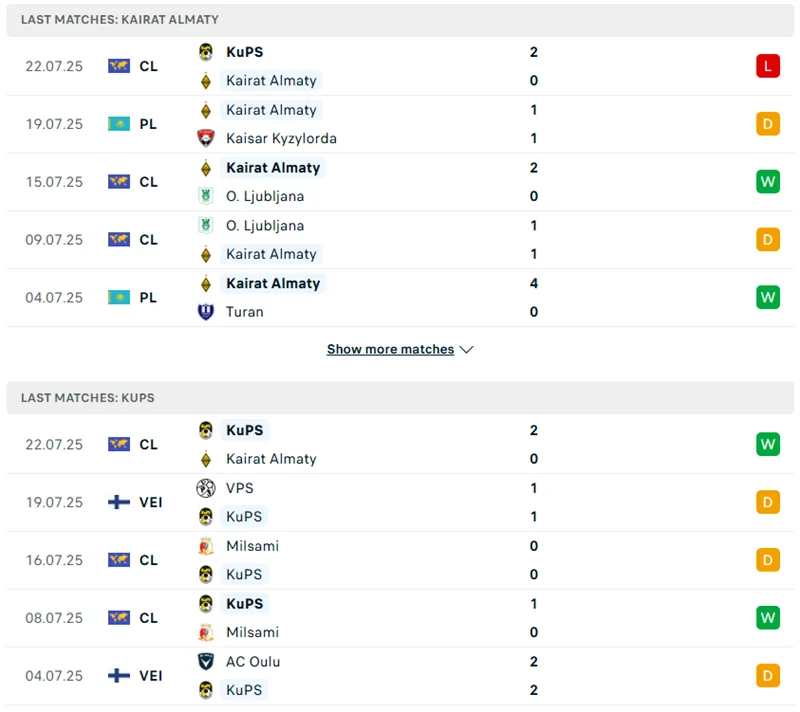The image size is (800, 712).
Task: Click the Turan club crest icon
Action: pos(206,312)
